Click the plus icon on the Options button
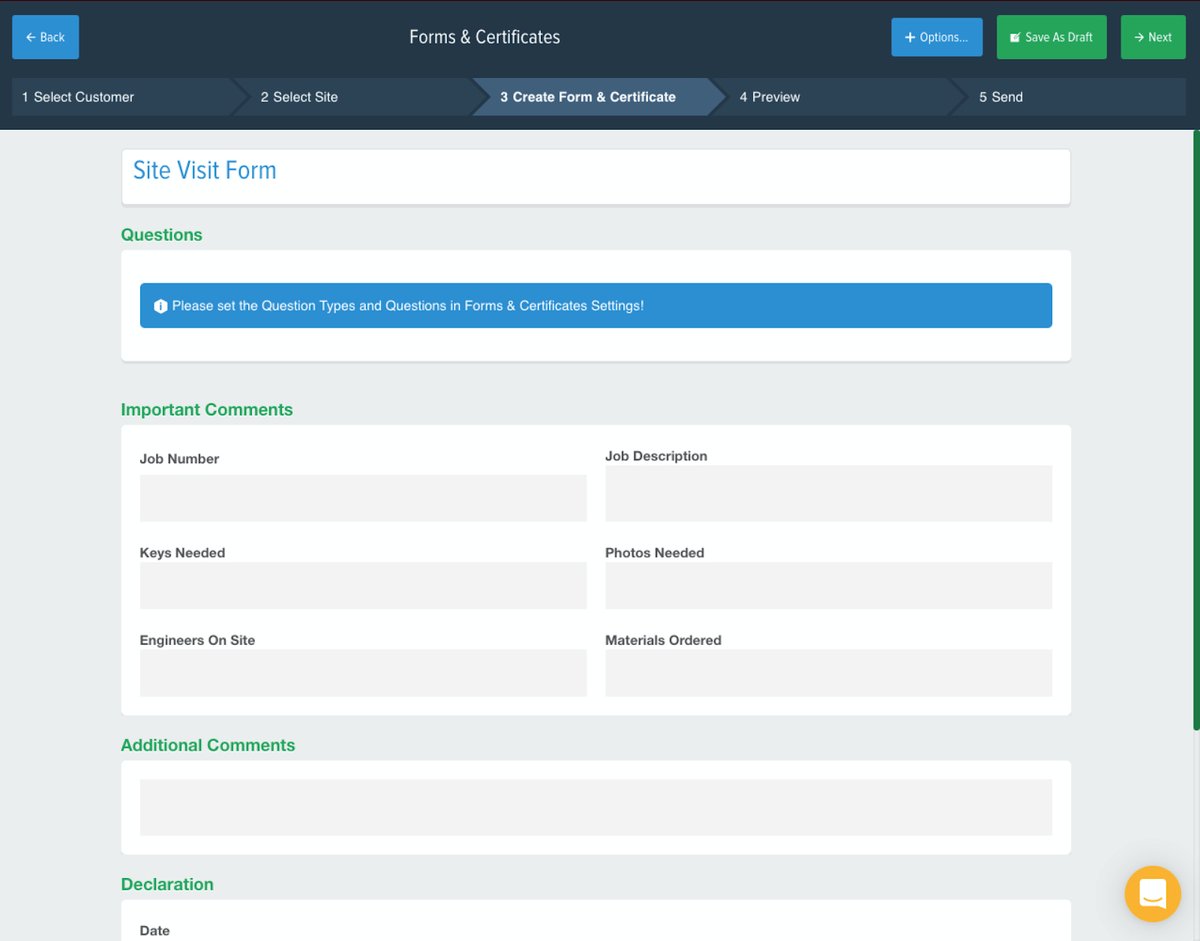 [x=912, y=37]
